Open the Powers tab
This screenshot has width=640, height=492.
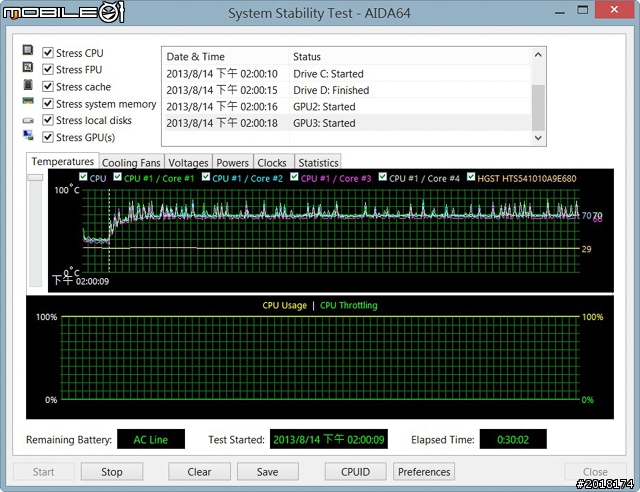tap(233, 163)
